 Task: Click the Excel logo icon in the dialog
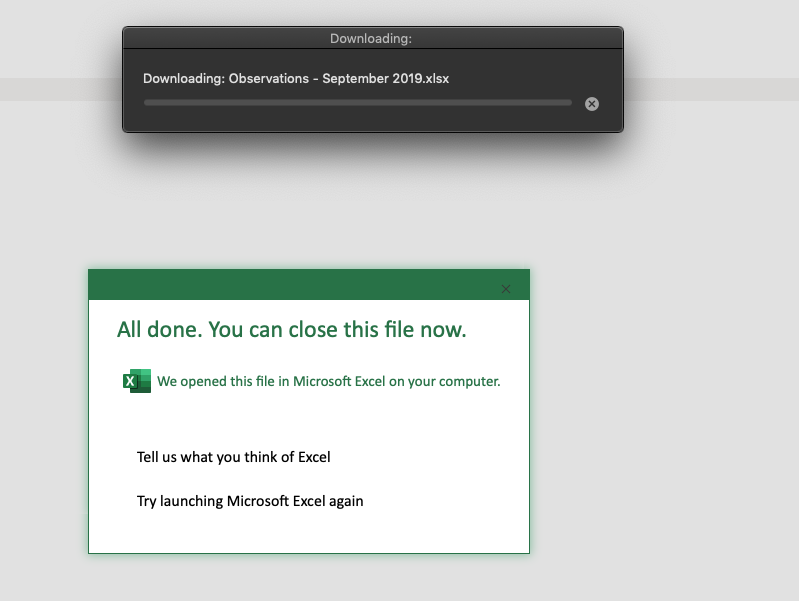[137, 381]
